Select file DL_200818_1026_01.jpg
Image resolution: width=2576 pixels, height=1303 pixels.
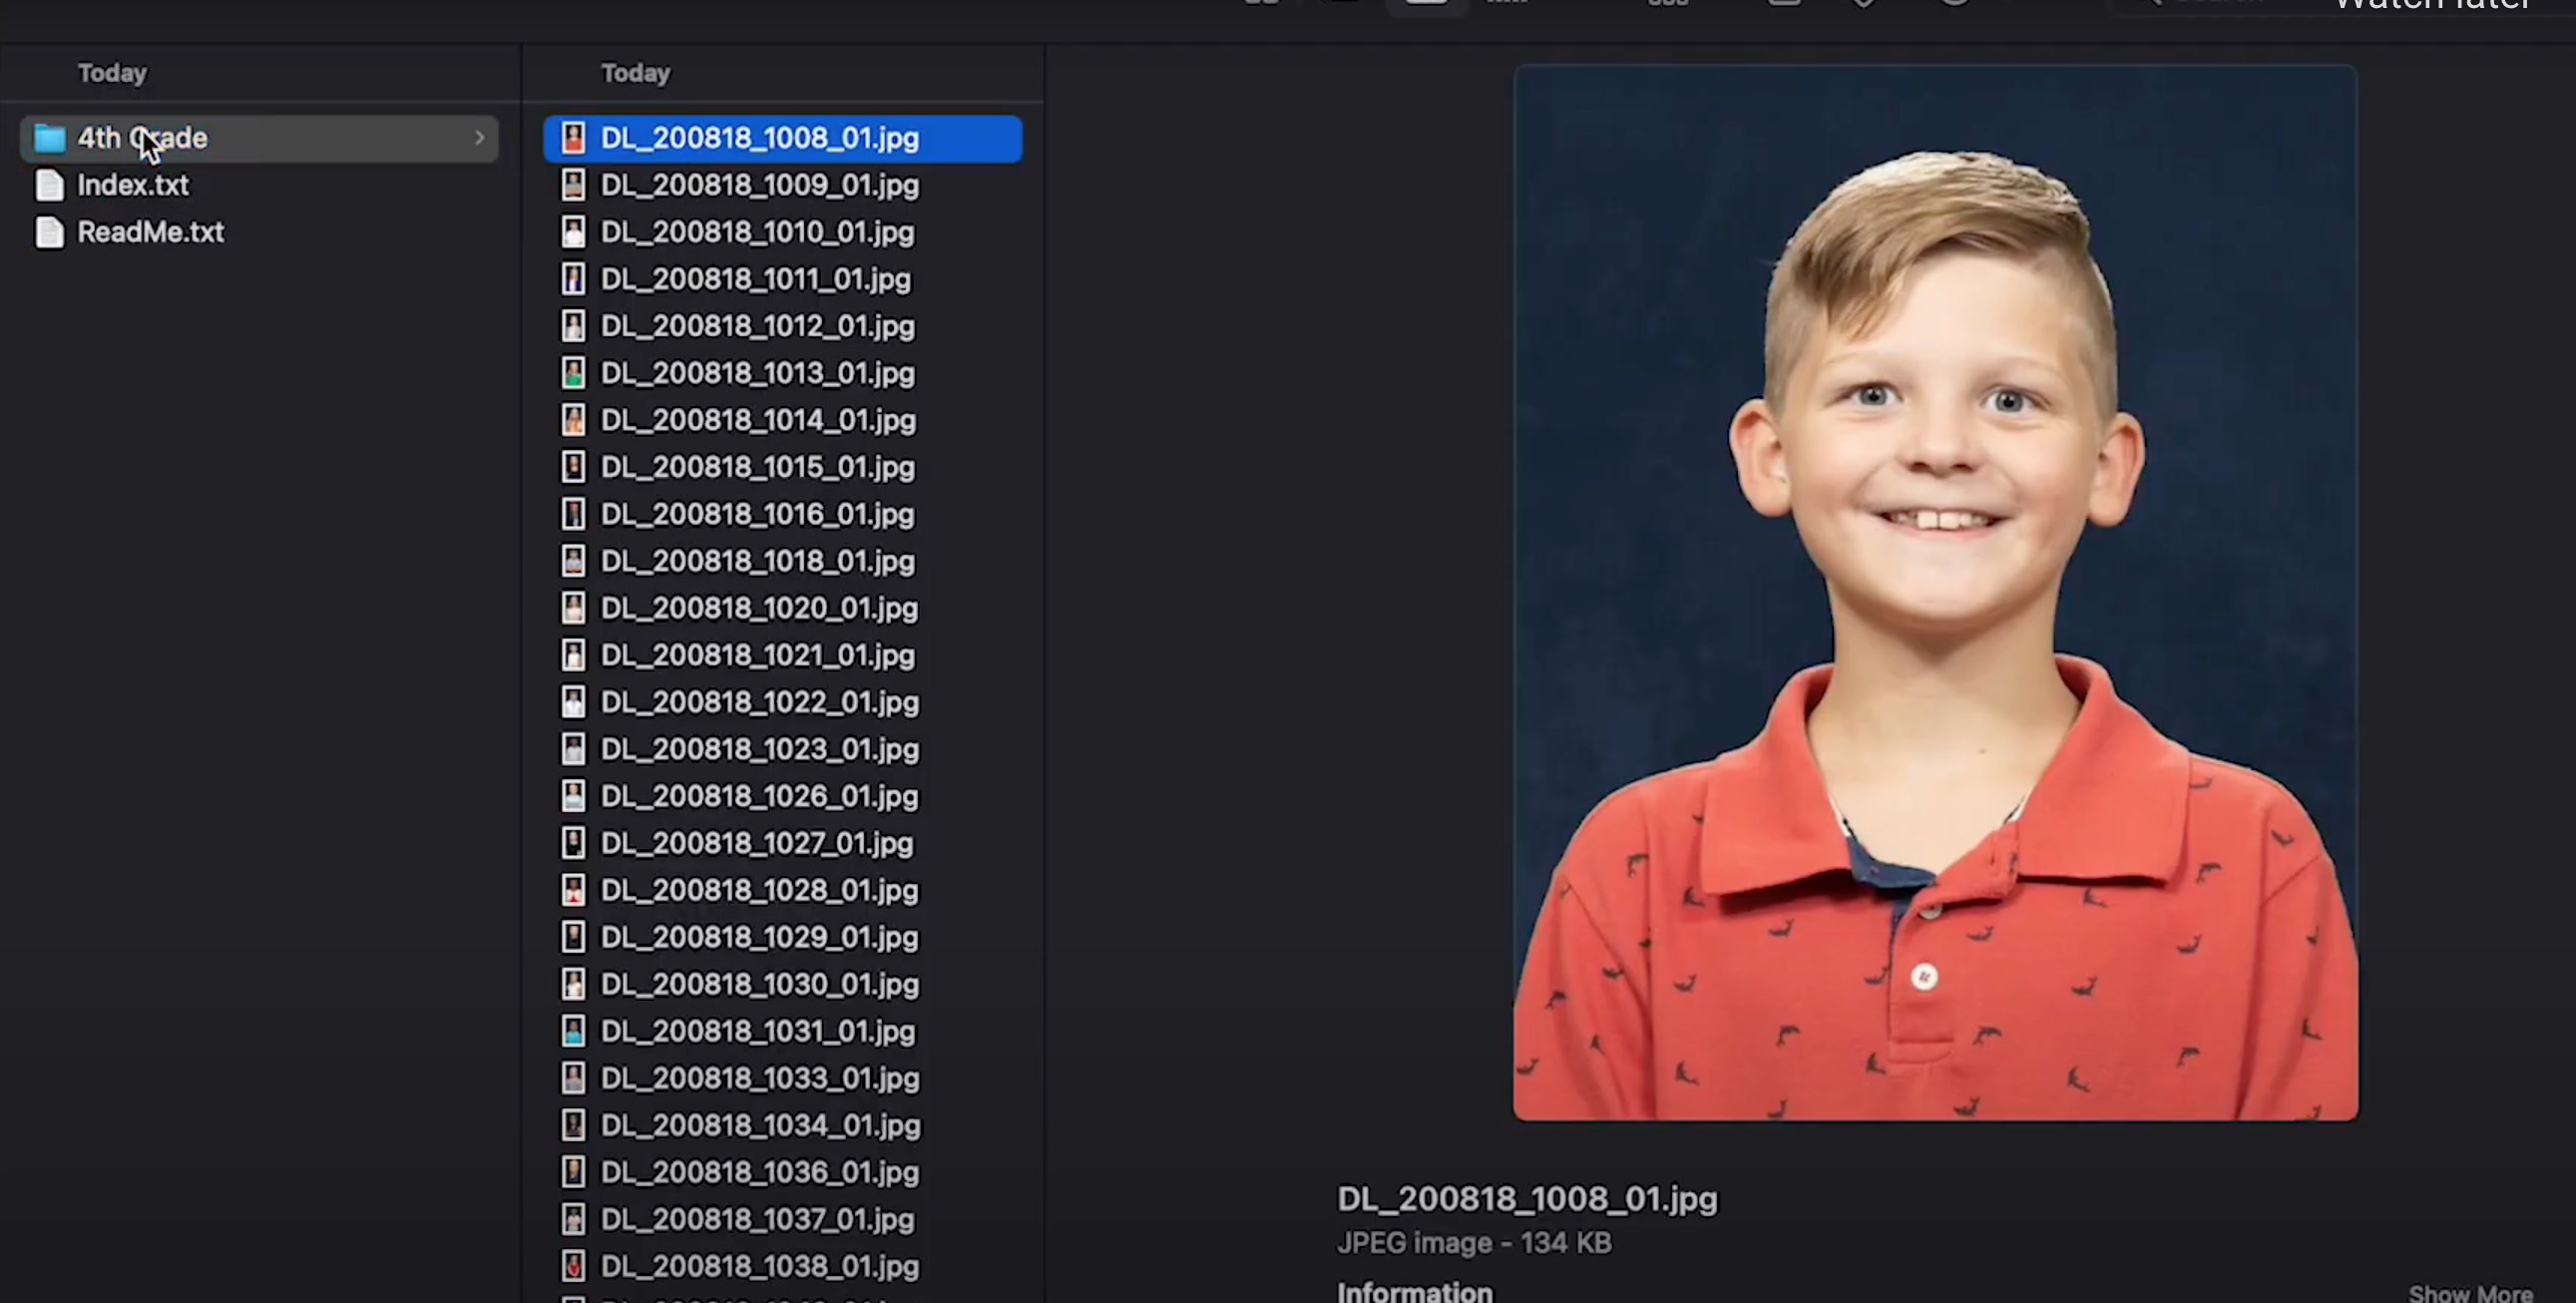(759, 796)
